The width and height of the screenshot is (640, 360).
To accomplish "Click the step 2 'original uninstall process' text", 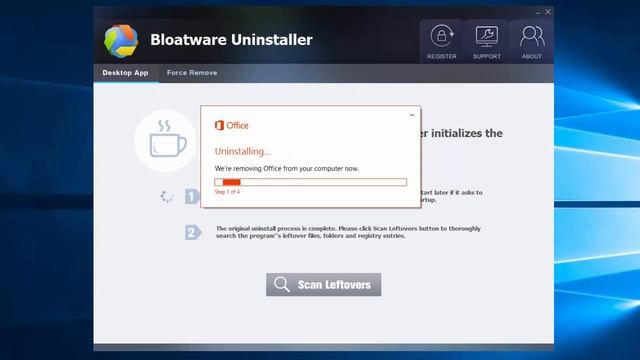I will 348,232.
